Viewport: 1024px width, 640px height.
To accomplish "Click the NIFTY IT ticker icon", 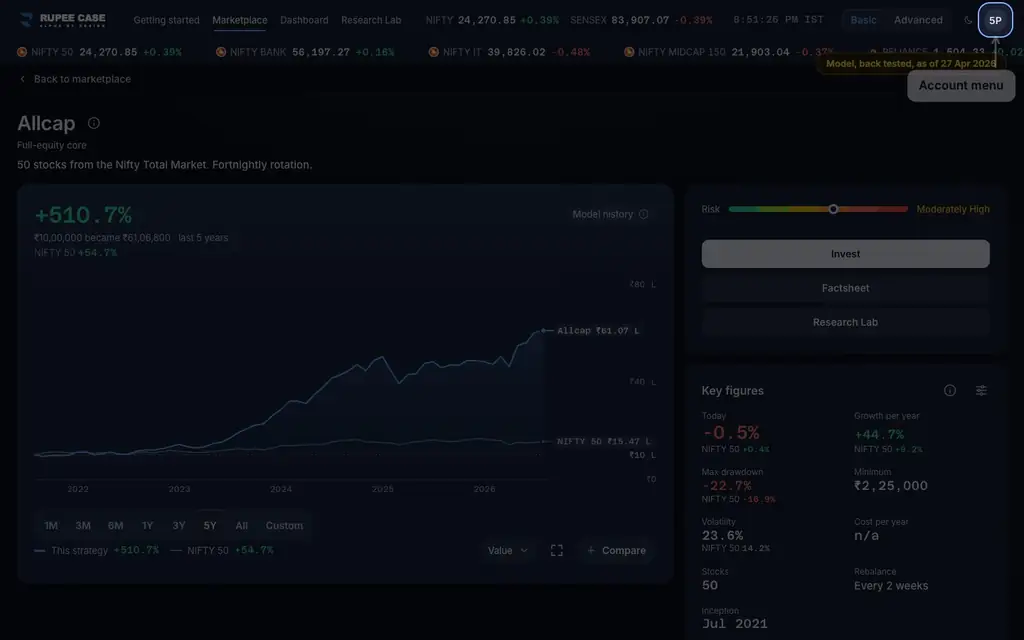I will click(434, 52).
